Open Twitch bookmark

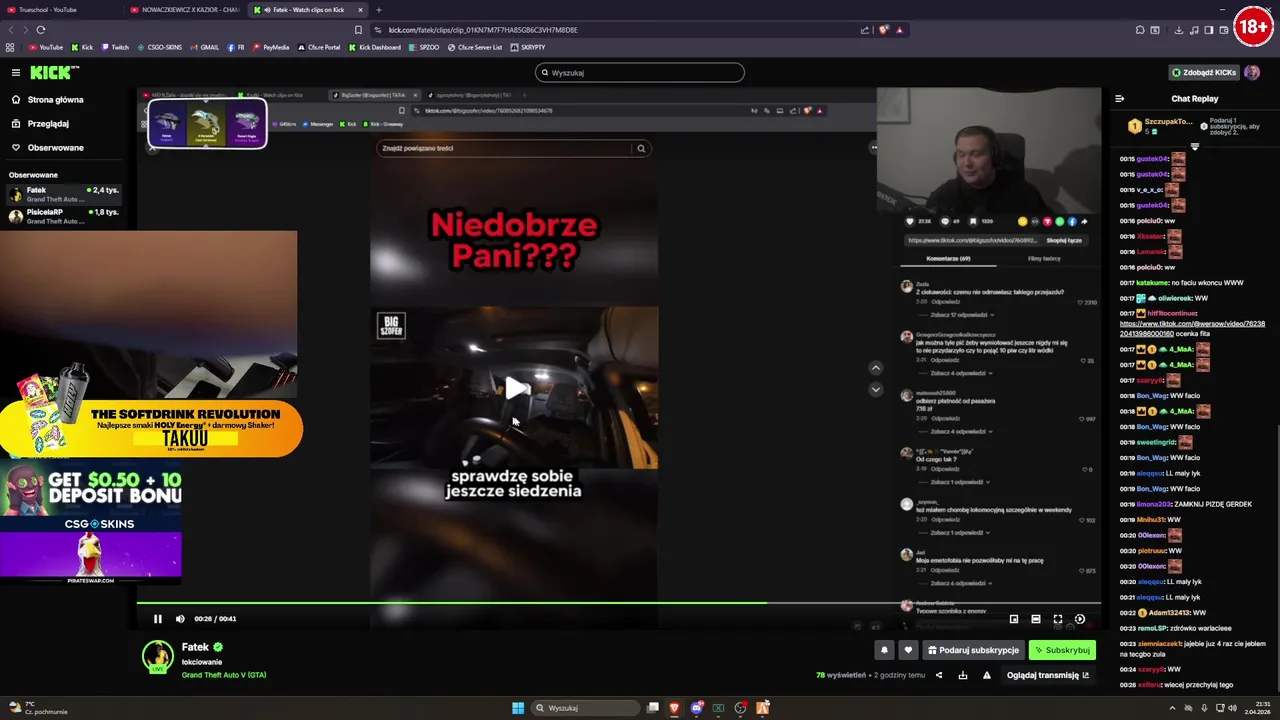coord(115,47)
